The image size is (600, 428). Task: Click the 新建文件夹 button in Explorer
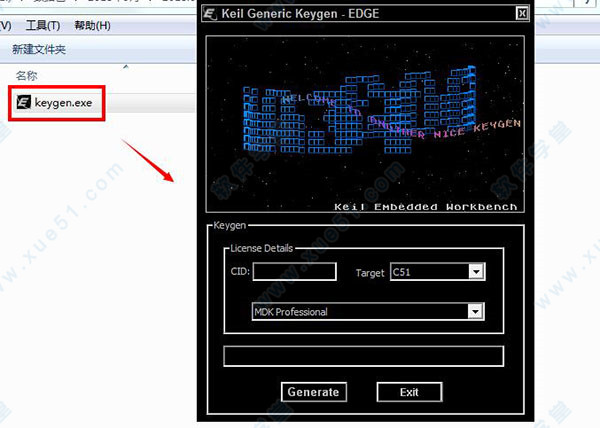tap(39, 49)
